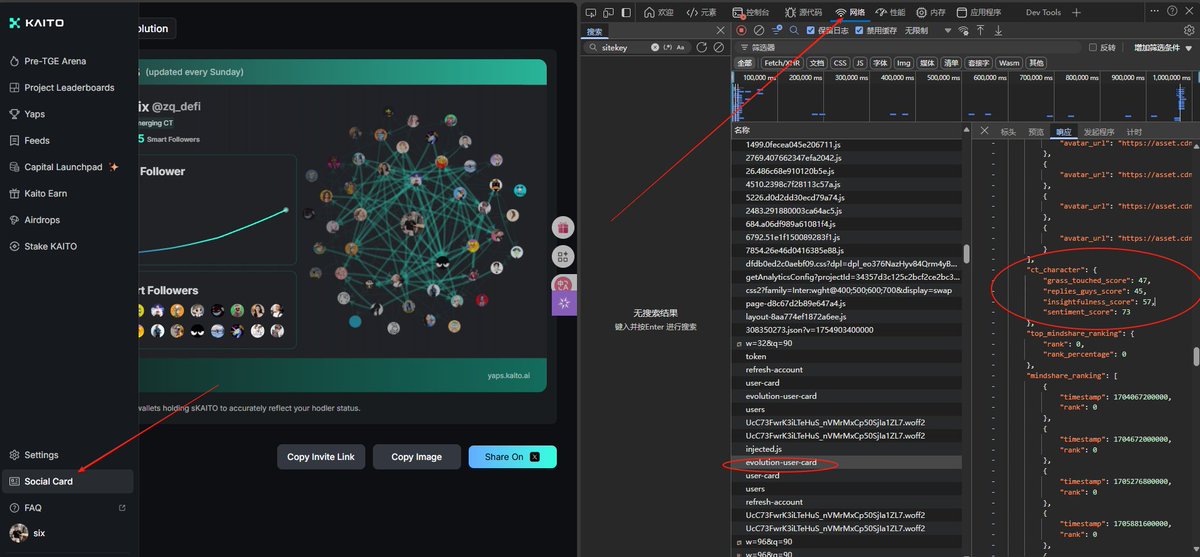Click the Project Leaderboards grid icon
1200x557 pixels.
[x=15, y=87]
